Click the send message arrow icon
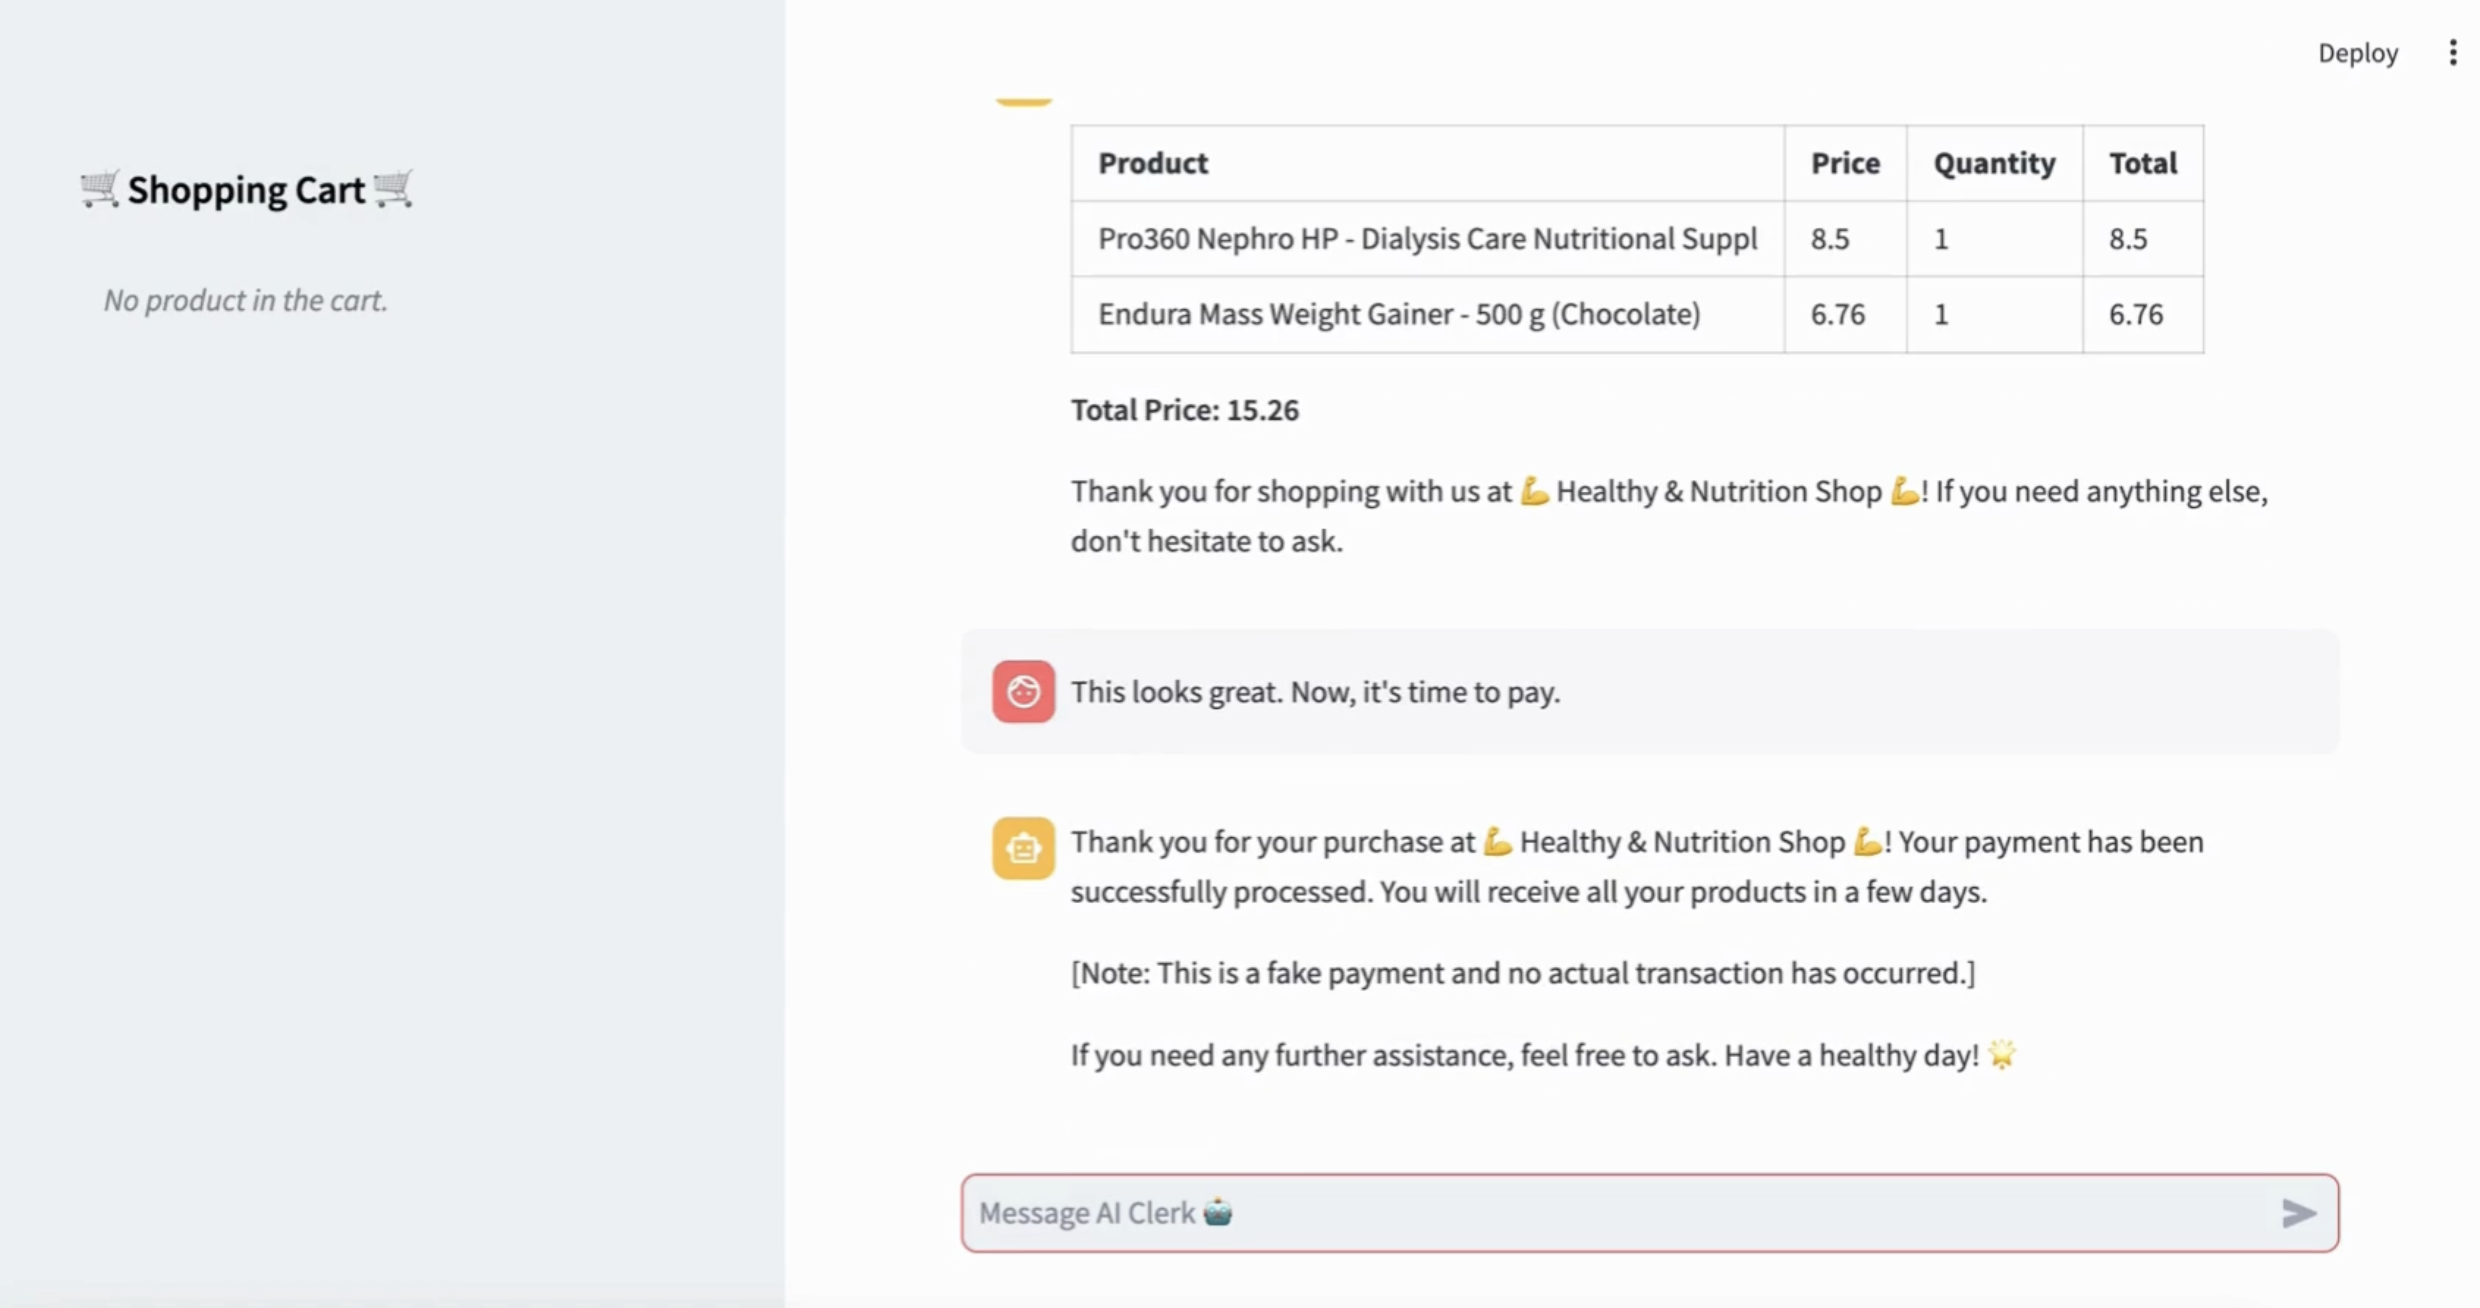The height and width of the screenshot is (1308, 2480). coord(2298,1213)
